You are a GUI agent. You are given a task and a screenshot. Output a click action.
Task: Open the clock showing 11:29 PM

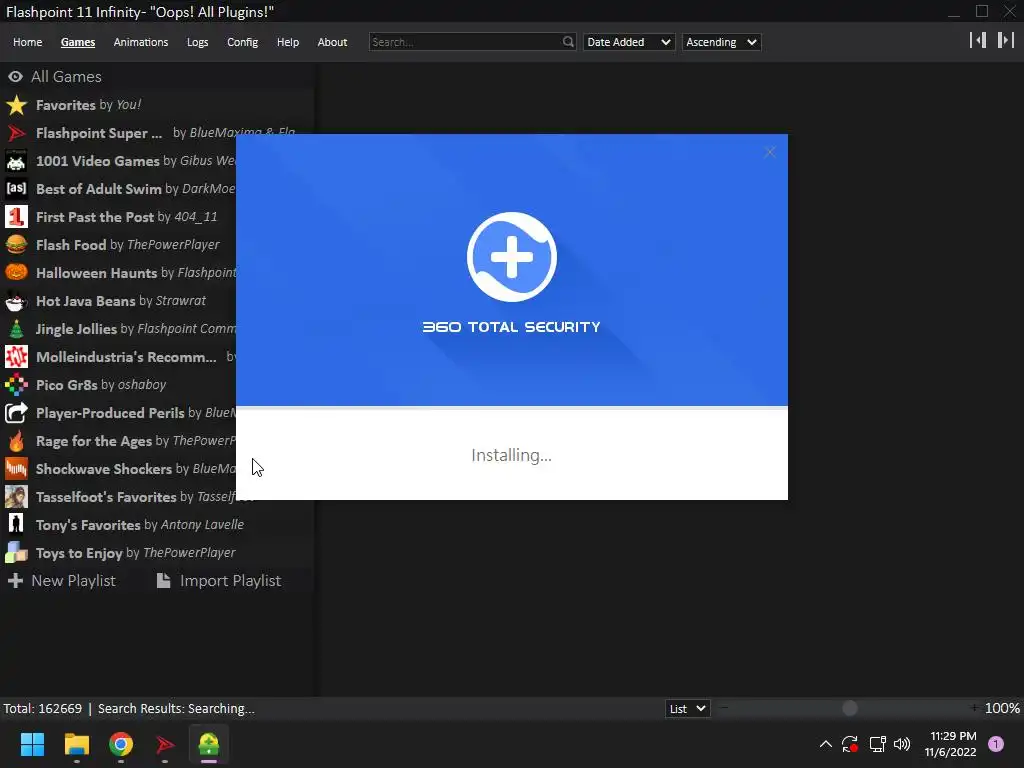point(953,736)
